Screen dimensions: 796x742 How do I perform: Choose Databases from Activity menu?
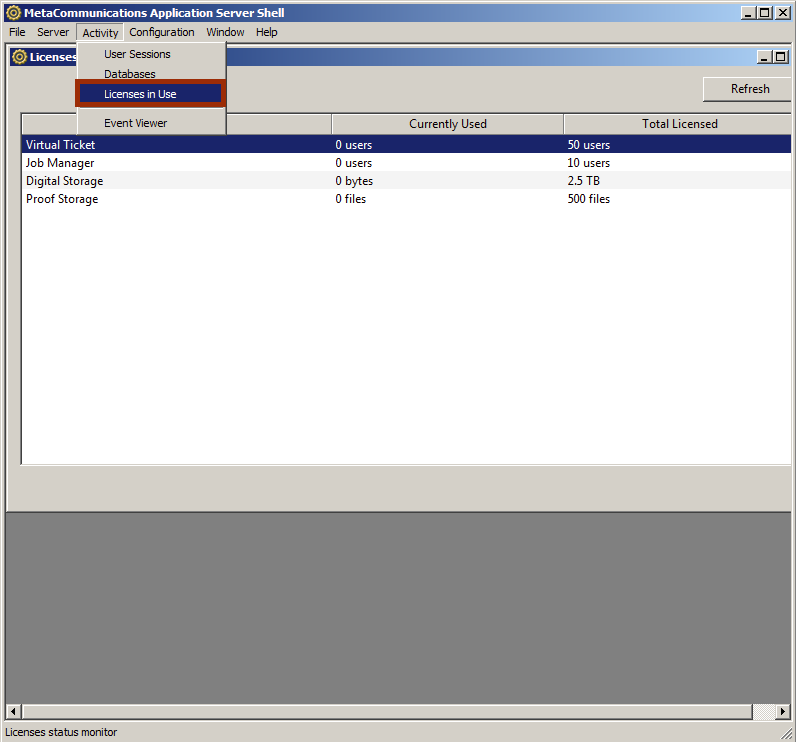[x=151, y=74]
